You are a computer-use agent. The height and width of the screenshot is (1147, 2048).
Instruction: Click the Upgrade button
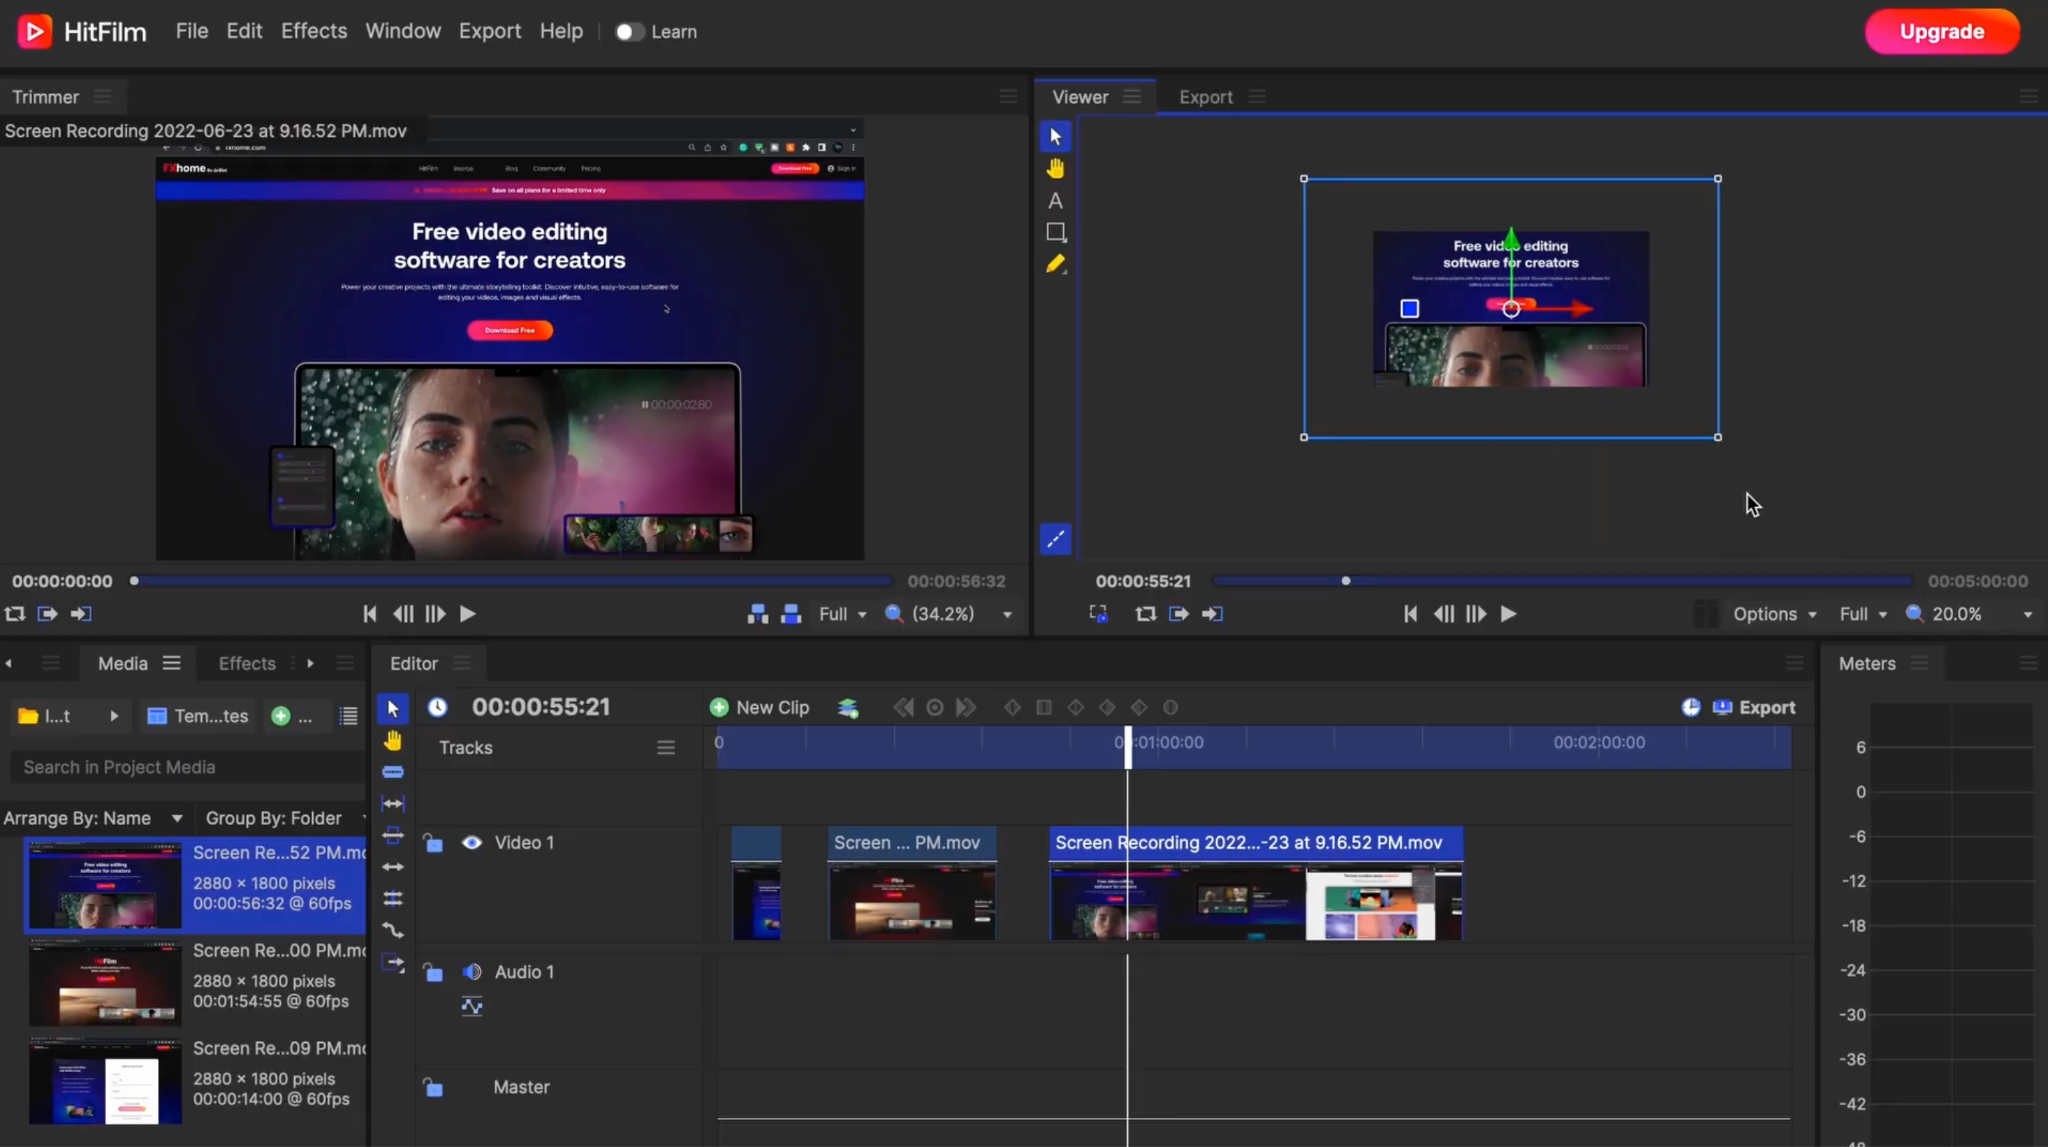(1941, 31)
